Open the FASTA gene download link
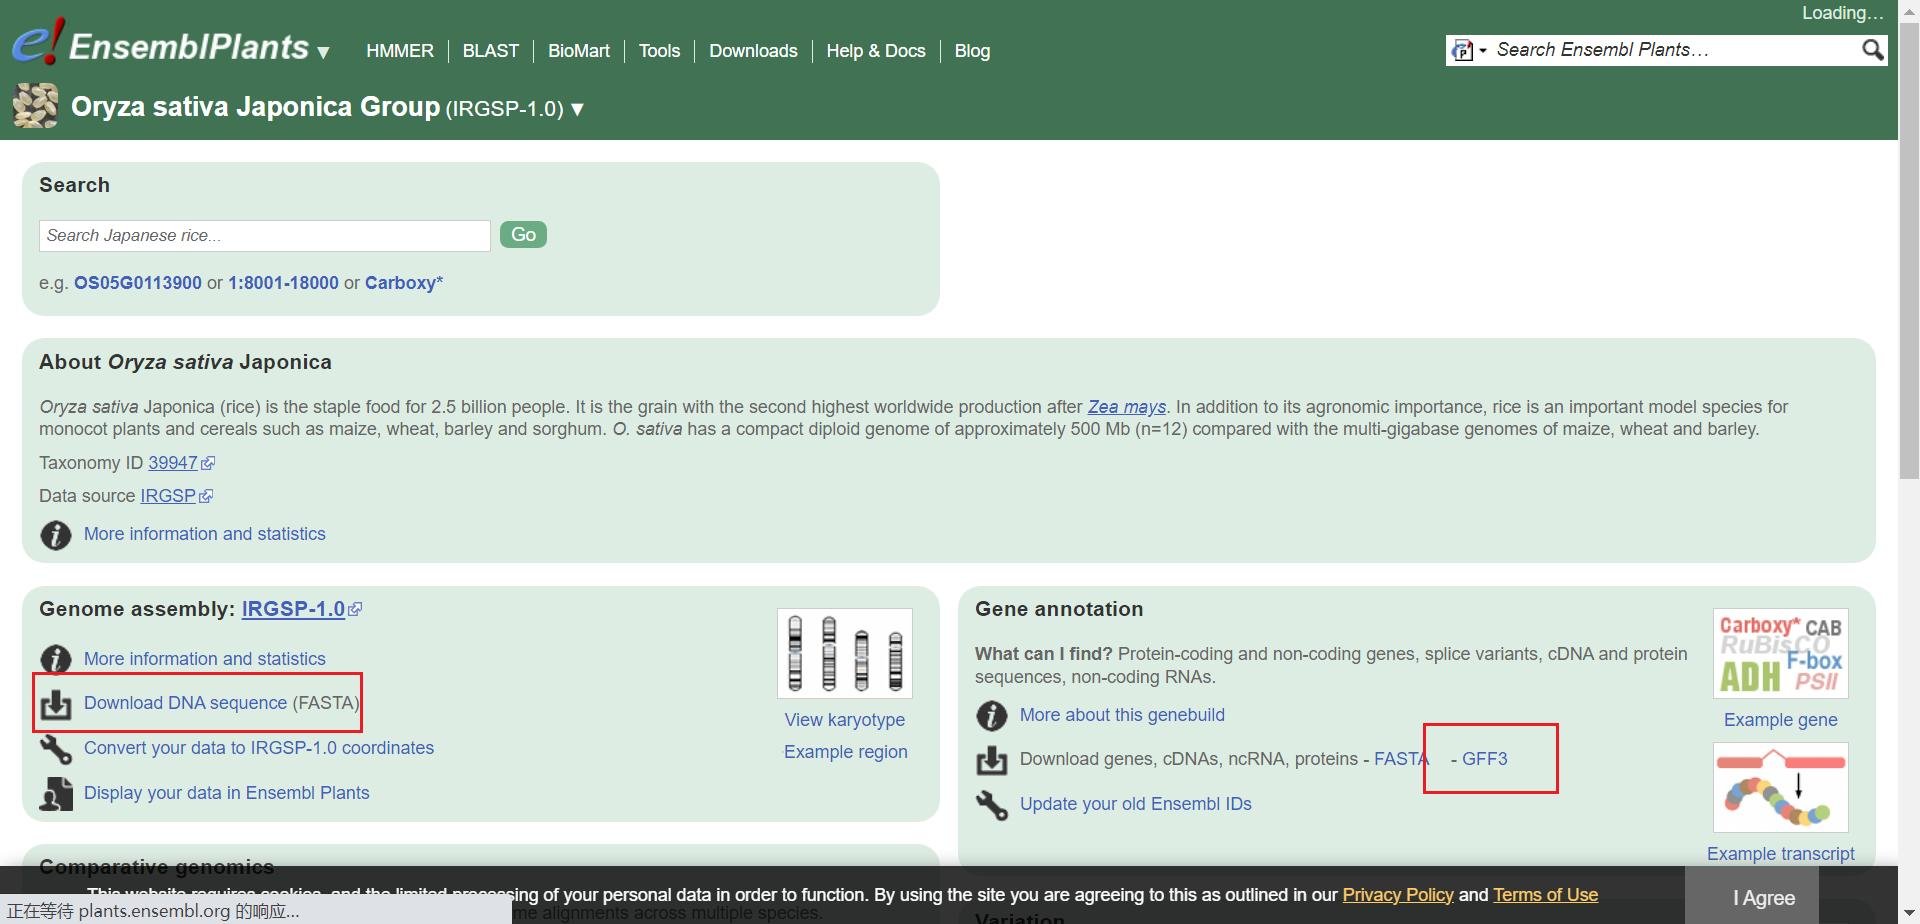This screenshot has width=1920, height=924. (1401, 759)
